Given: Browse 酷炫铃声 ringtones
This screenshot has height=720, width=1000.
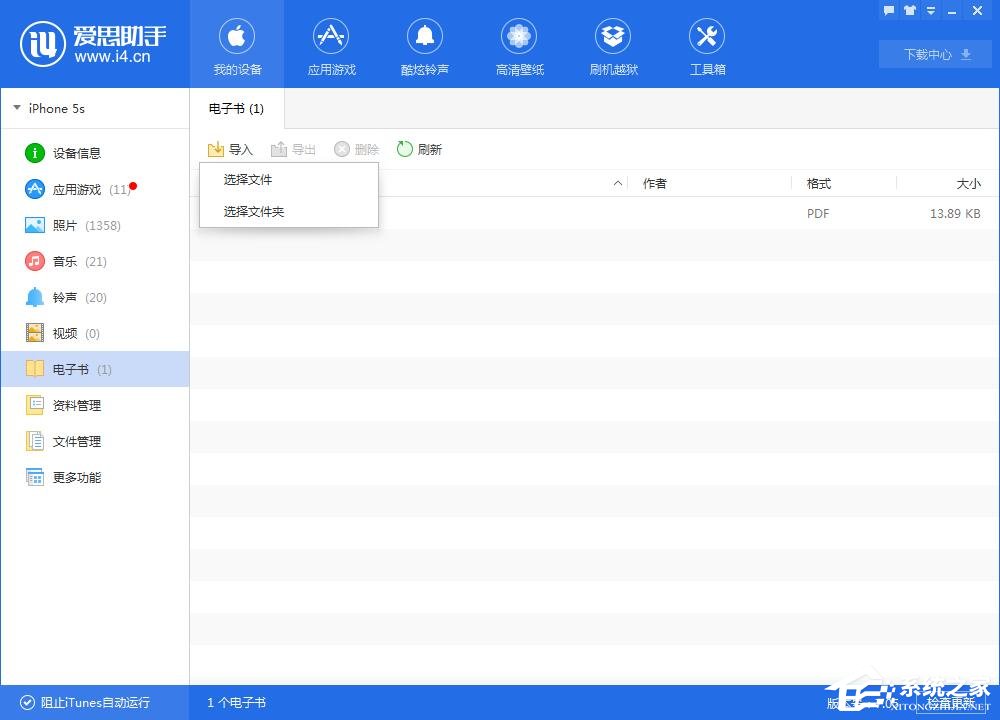Looking at the screenshot, I should 425,45.
